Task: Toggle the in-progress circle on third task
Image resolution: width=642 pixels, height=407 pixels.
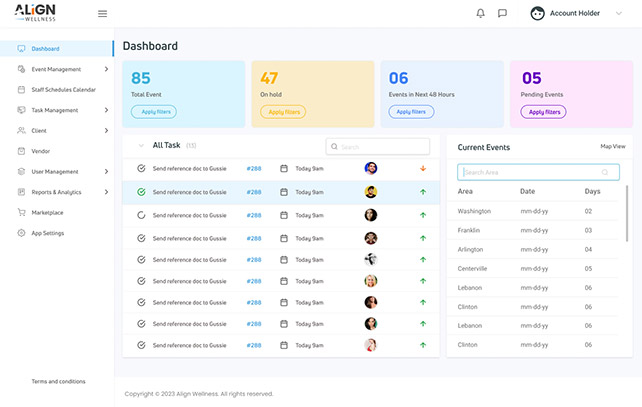Action: 141,215
